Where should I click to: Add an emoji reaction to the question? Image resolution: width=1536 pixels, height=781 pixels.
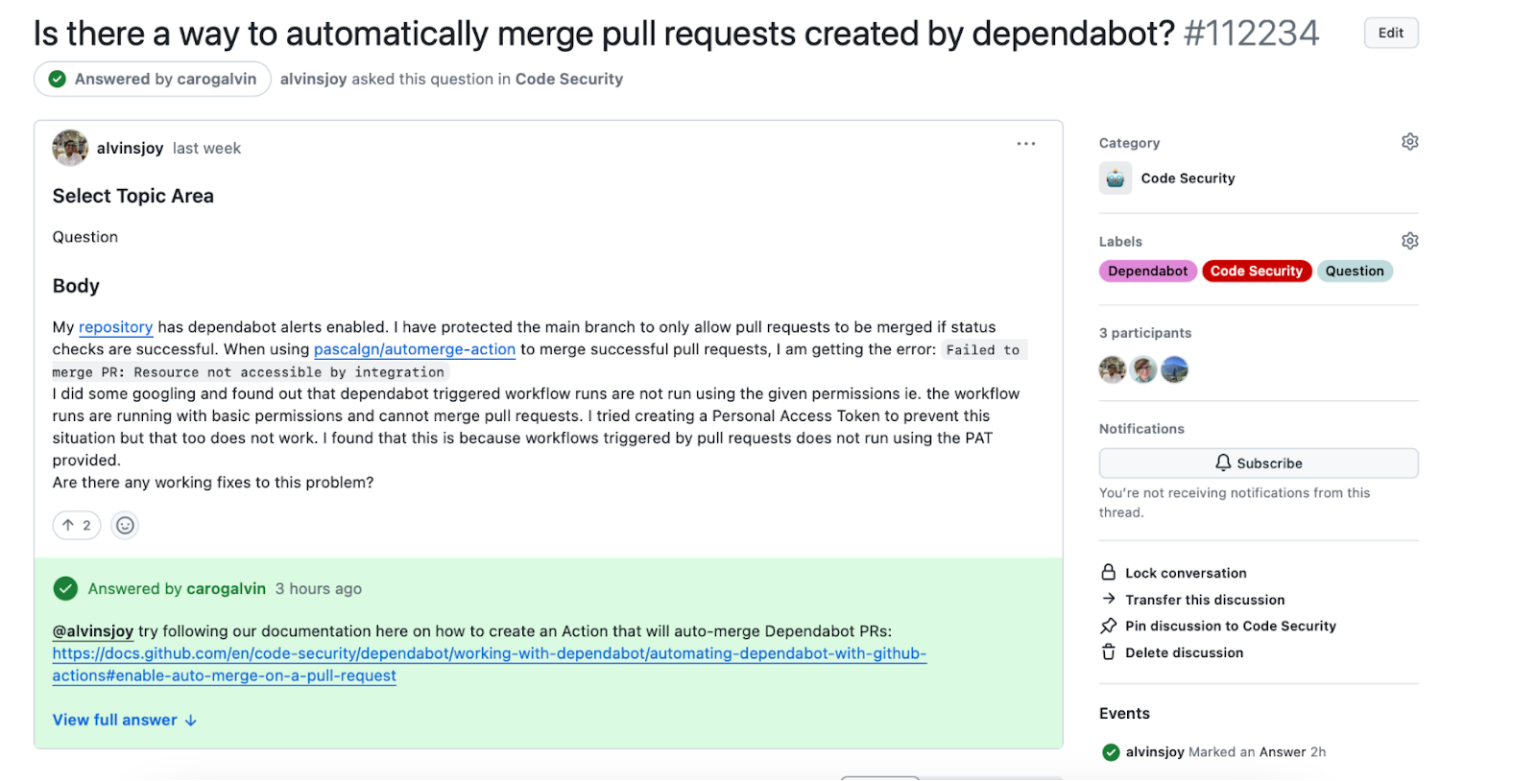click(123, 524)
